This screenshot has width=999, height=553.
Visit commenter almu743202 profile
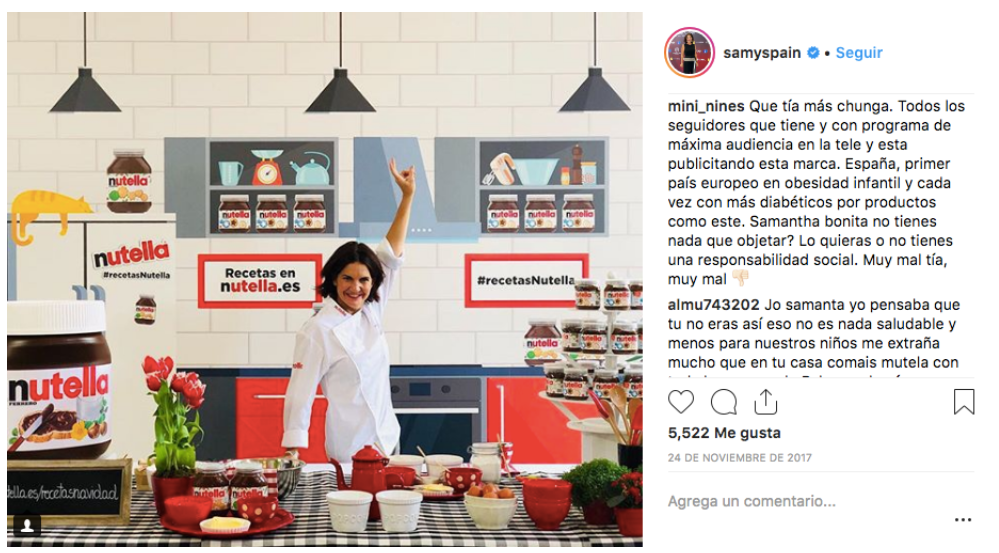point(714,305)
